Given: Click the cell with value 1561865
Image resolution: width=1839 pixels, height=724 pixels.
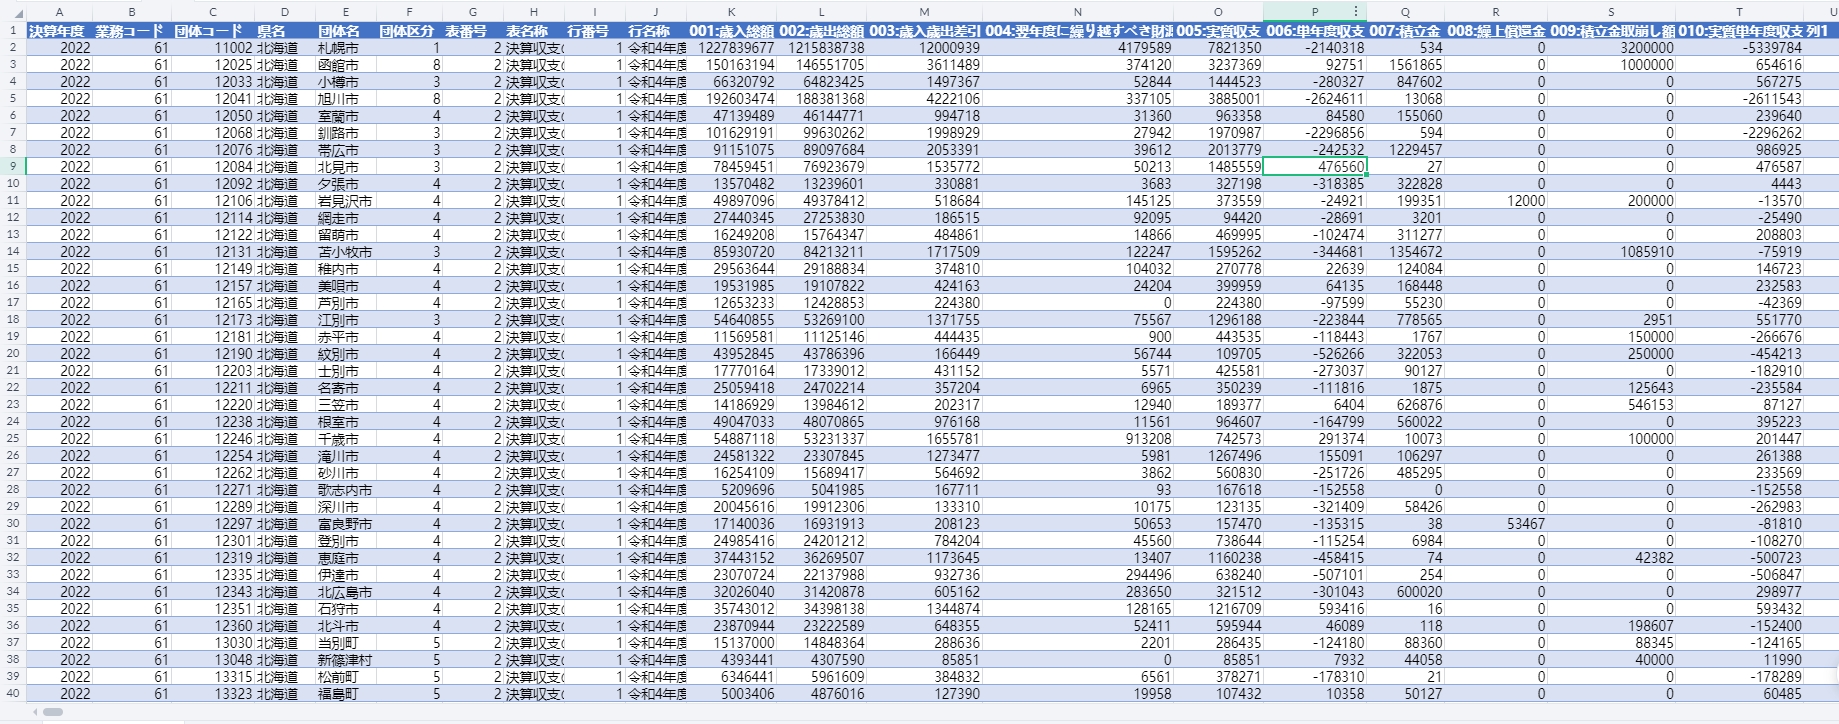Looking at the screenshot, I should coord(1405,65).
